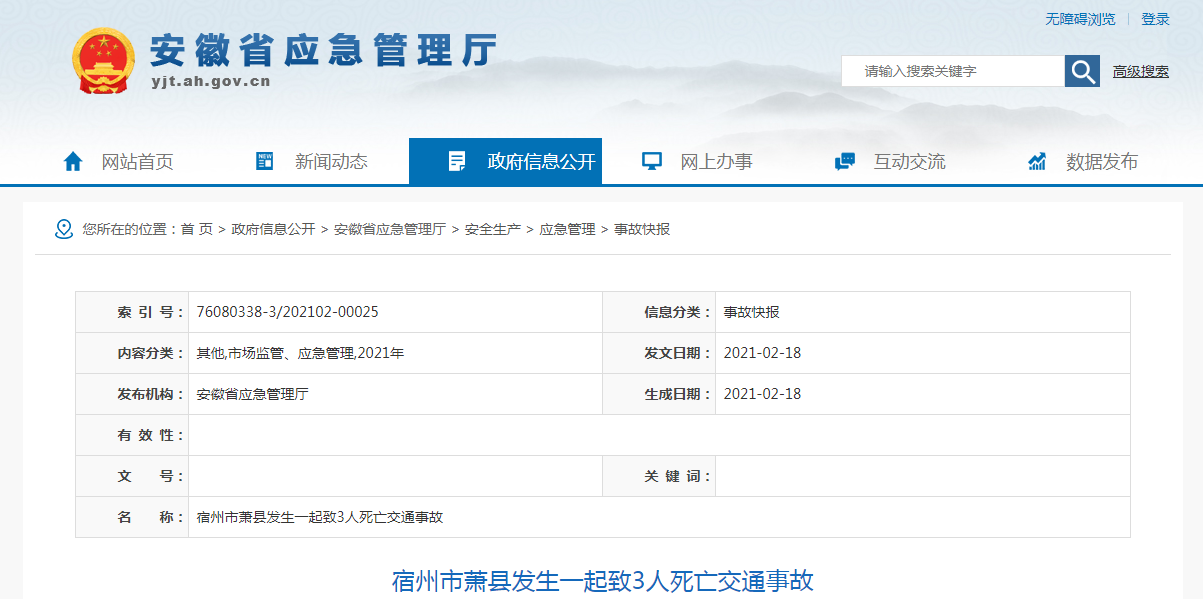Click the chart icon beside 数据发布
Viewport: 1203px width, 599px height.
coord(1037,161)
